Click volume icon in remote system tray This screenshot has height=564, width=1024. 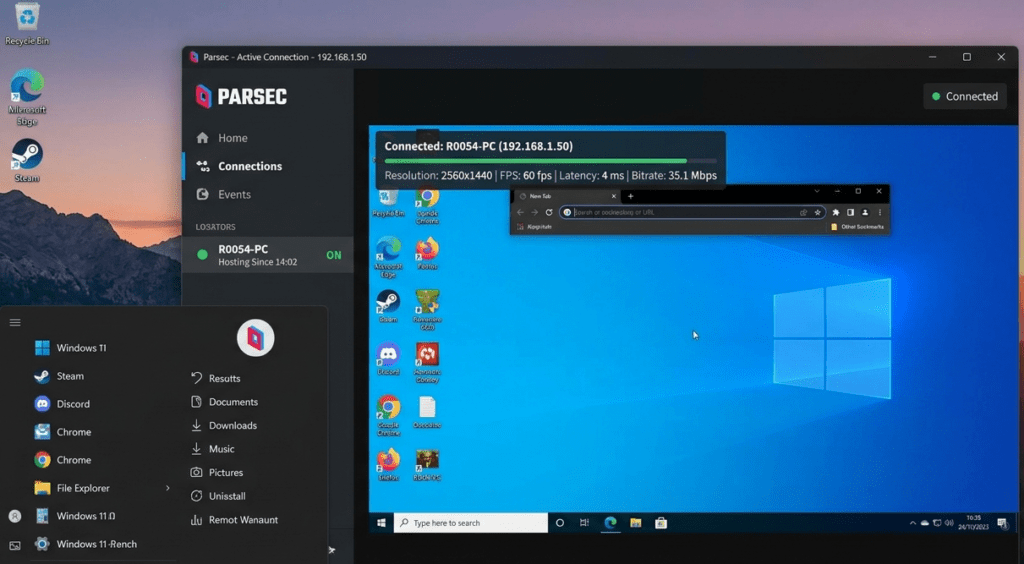click(x=949, y=523)
